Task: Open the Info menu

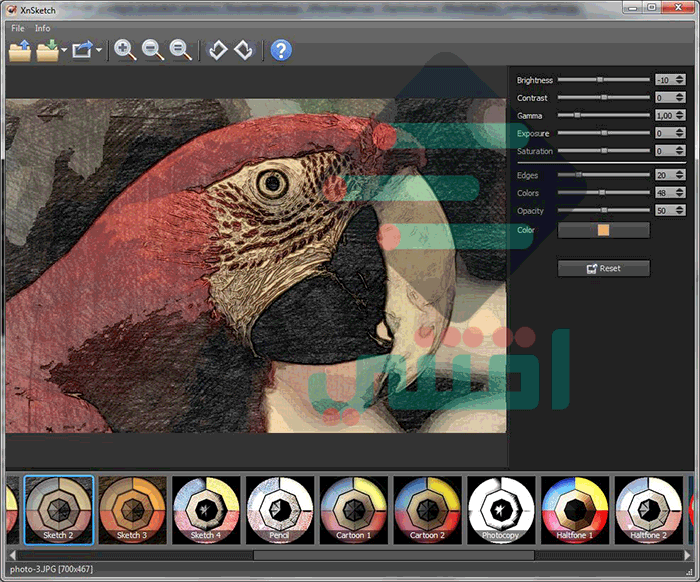Action: (42, 28)
